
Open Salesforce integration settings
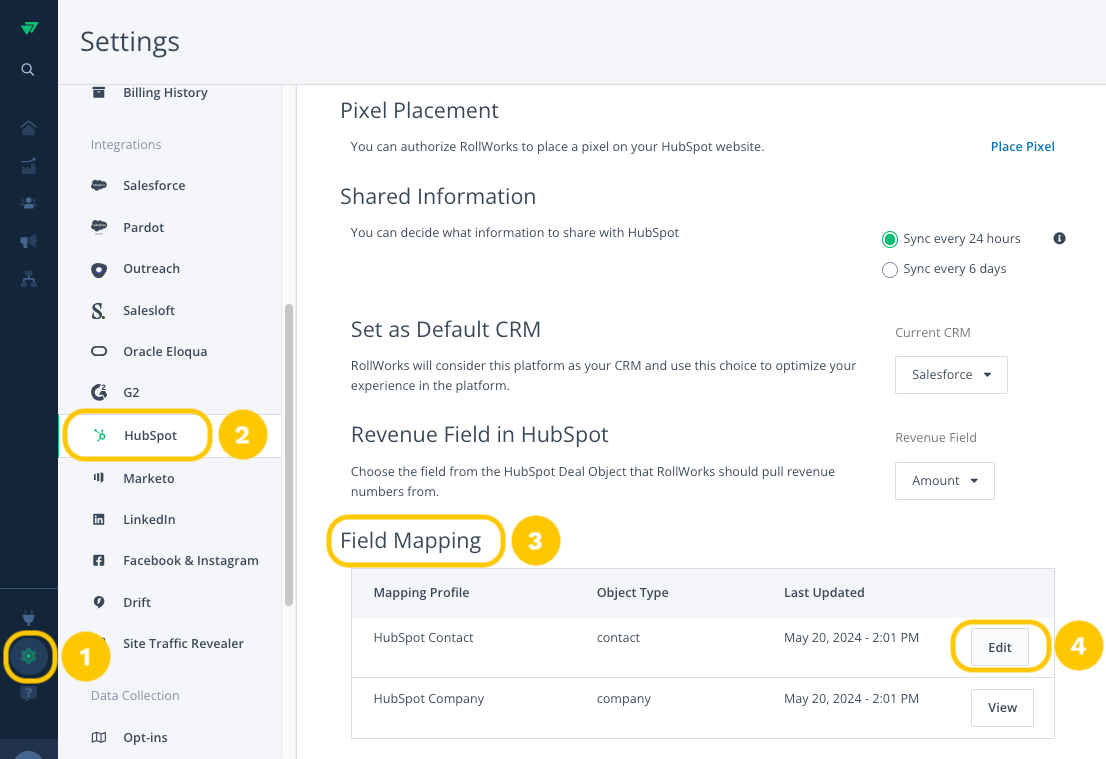[x=154, y=186]
